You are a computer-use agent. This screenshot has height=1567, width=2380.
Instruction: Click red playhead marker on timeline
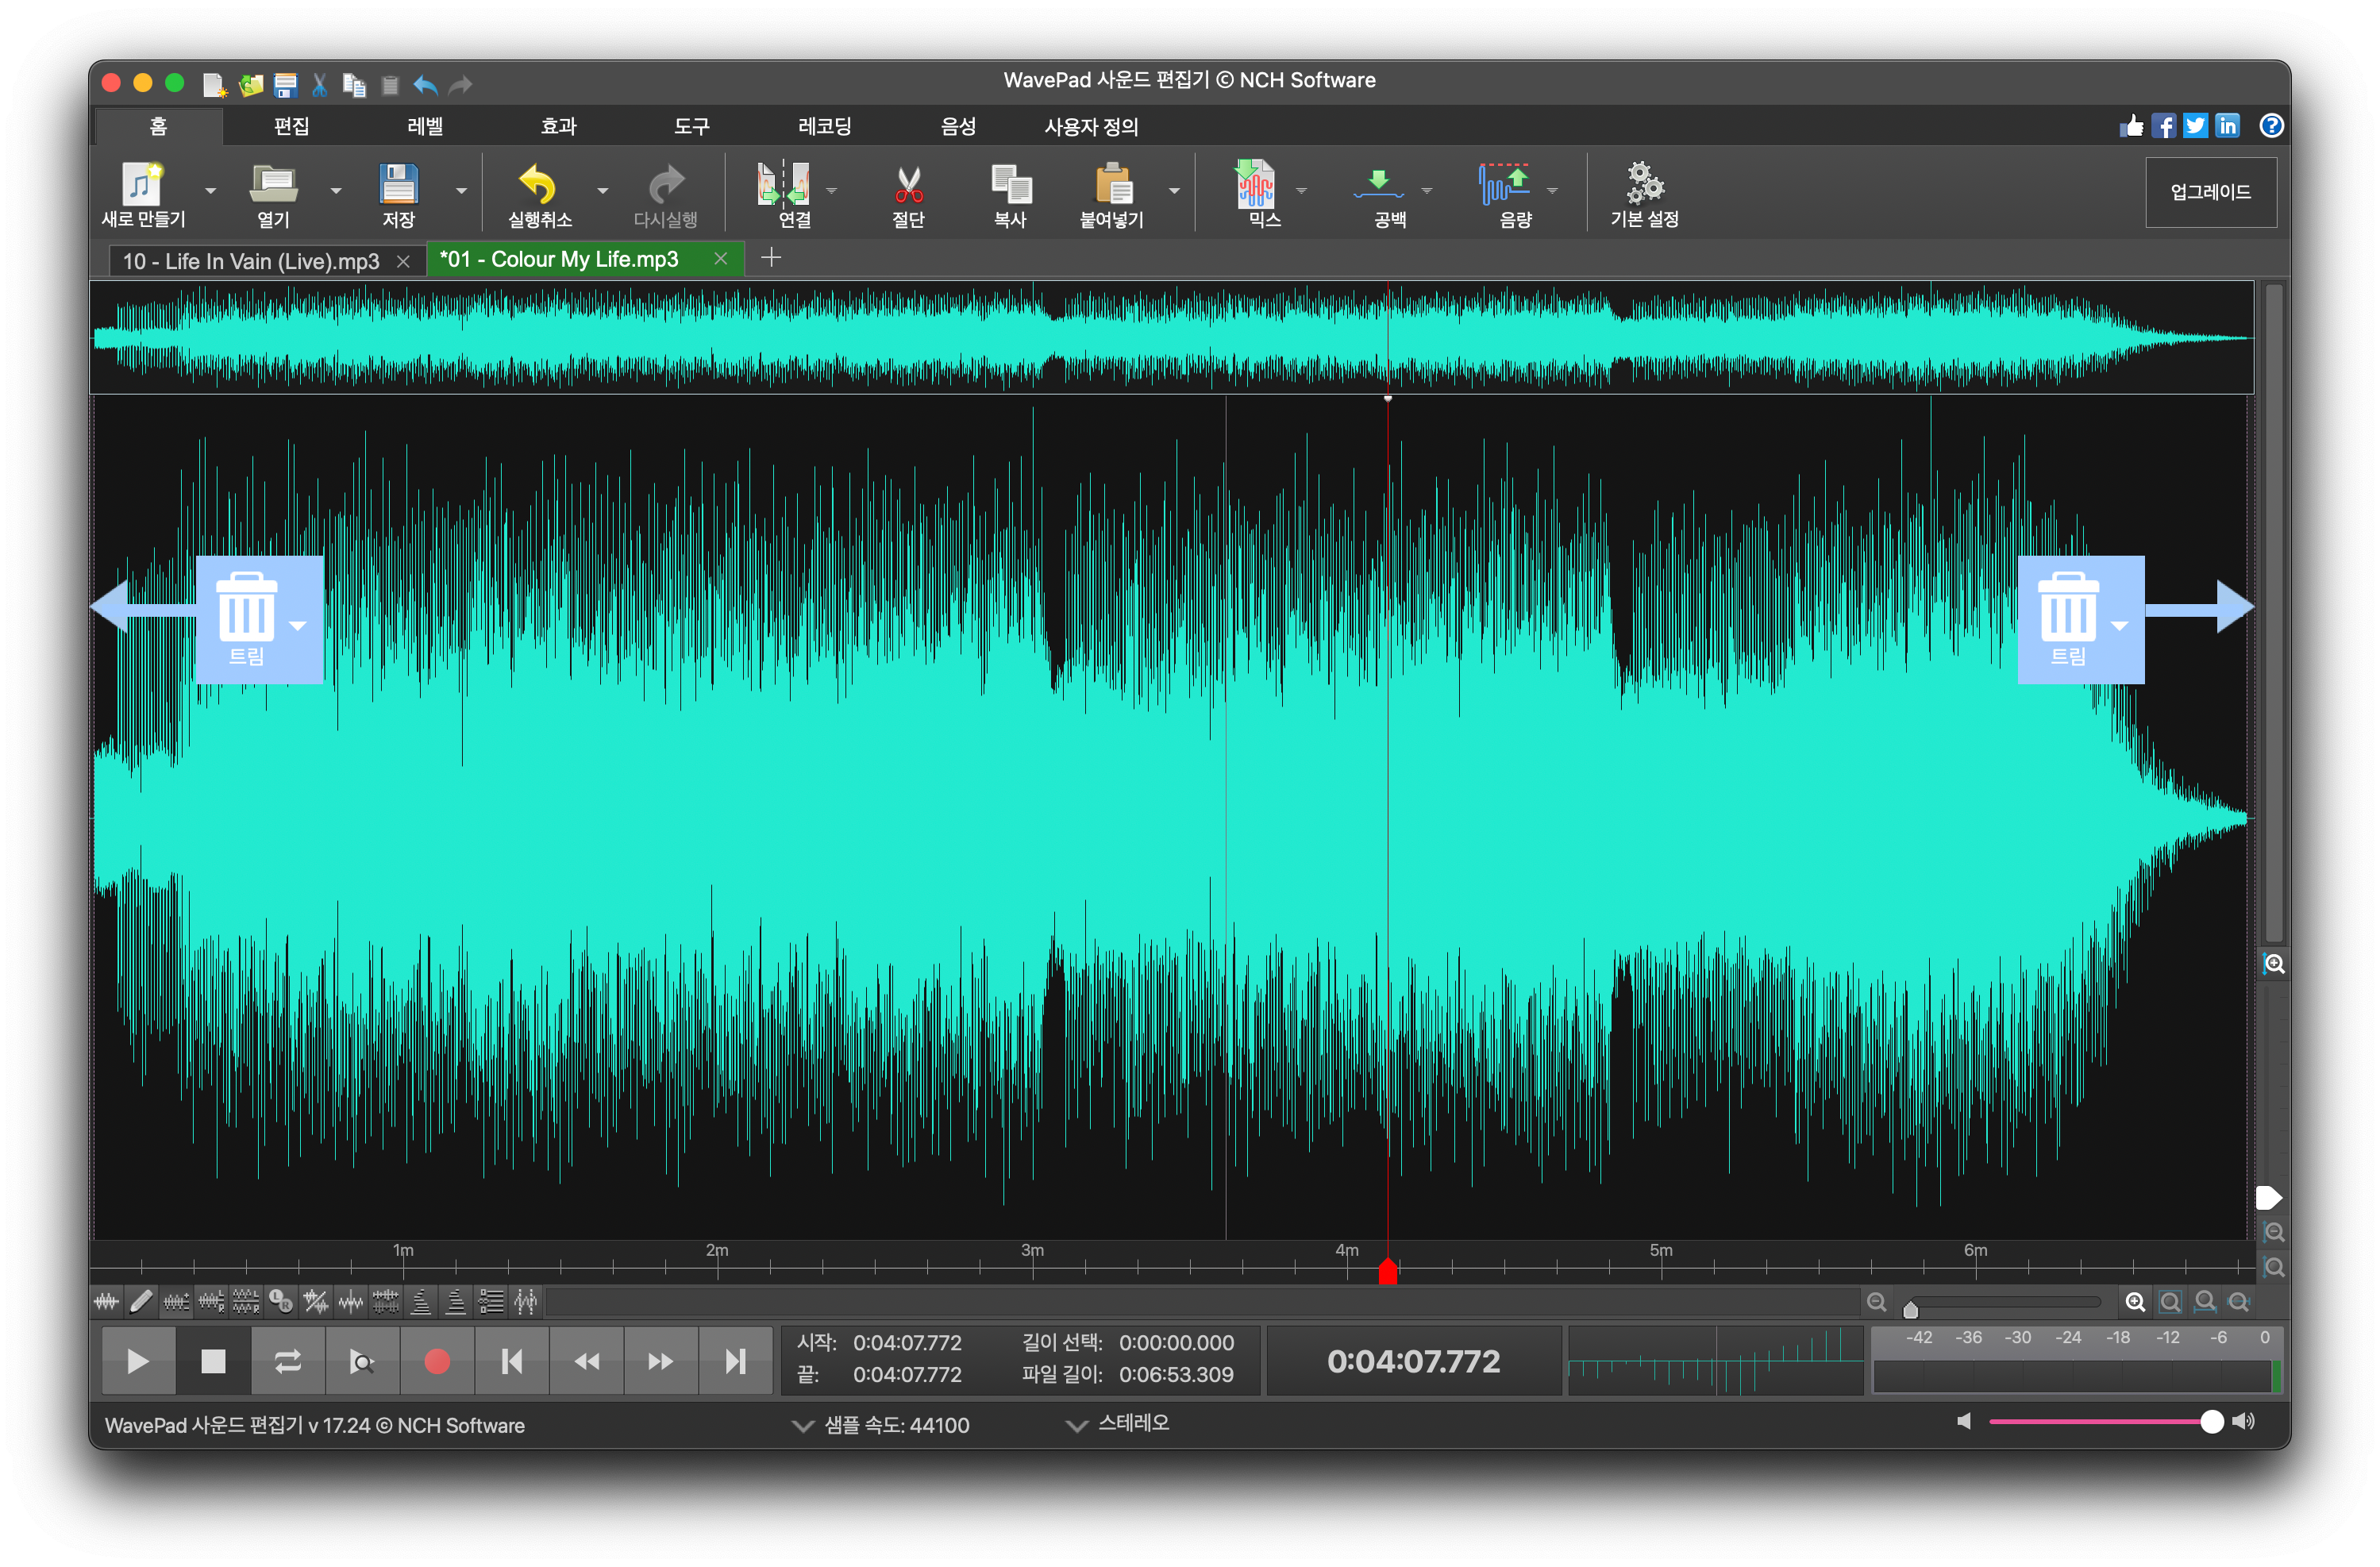[x=1388, y=1271]
